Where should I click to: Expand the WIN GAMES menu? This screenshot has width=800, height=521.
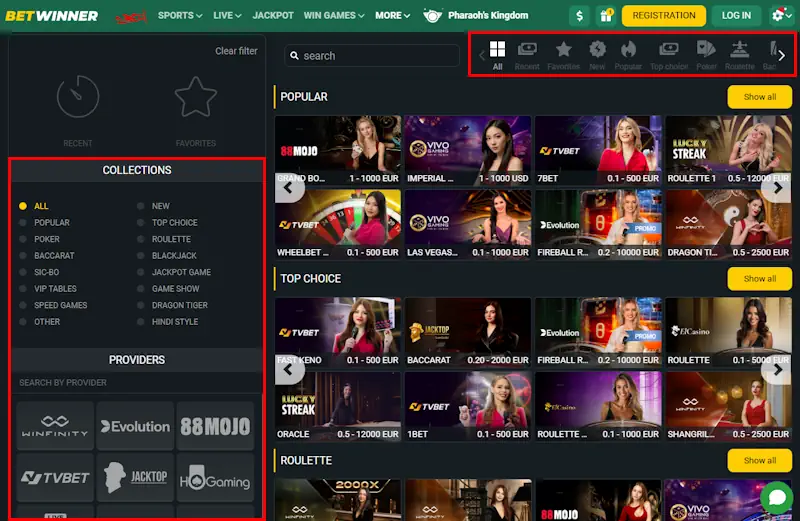coord(334,16)
